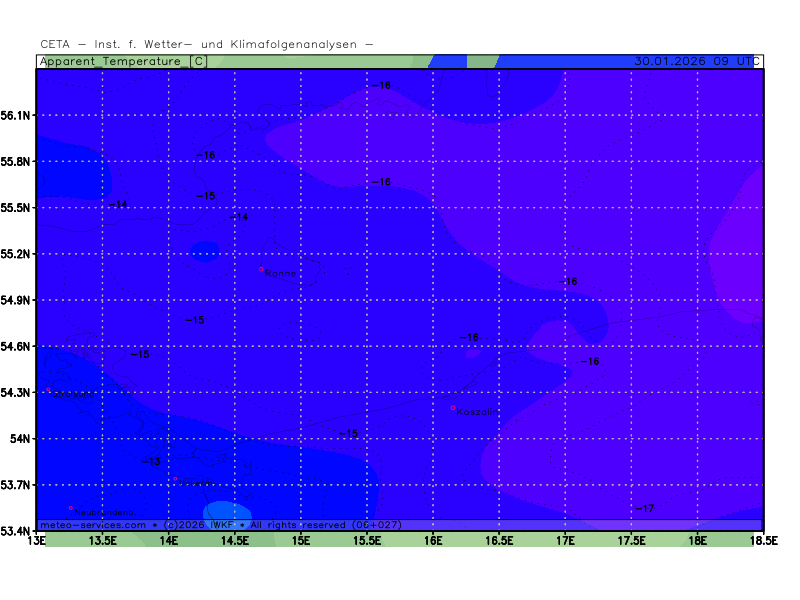Click the 15E longitude axis label
This screenshot has width=800, height=600.
[301, 541]
